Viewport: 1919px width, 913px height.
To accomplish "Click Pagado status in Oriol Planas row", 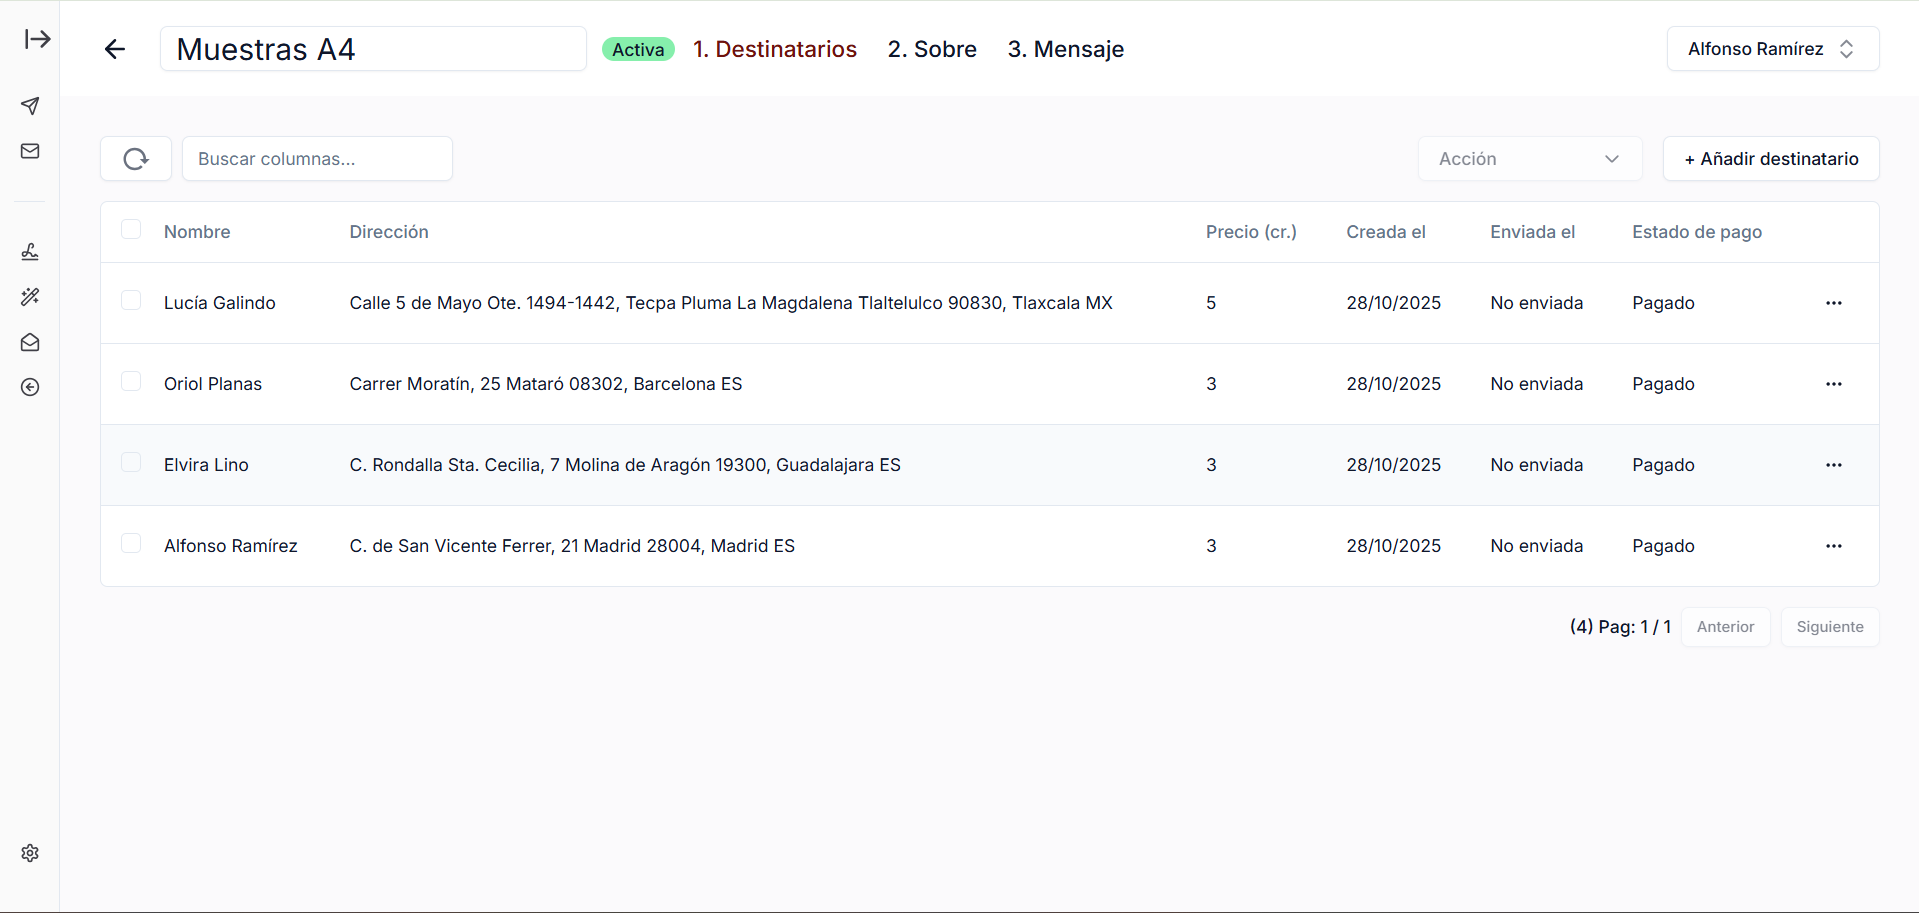I will [1663, 384].
